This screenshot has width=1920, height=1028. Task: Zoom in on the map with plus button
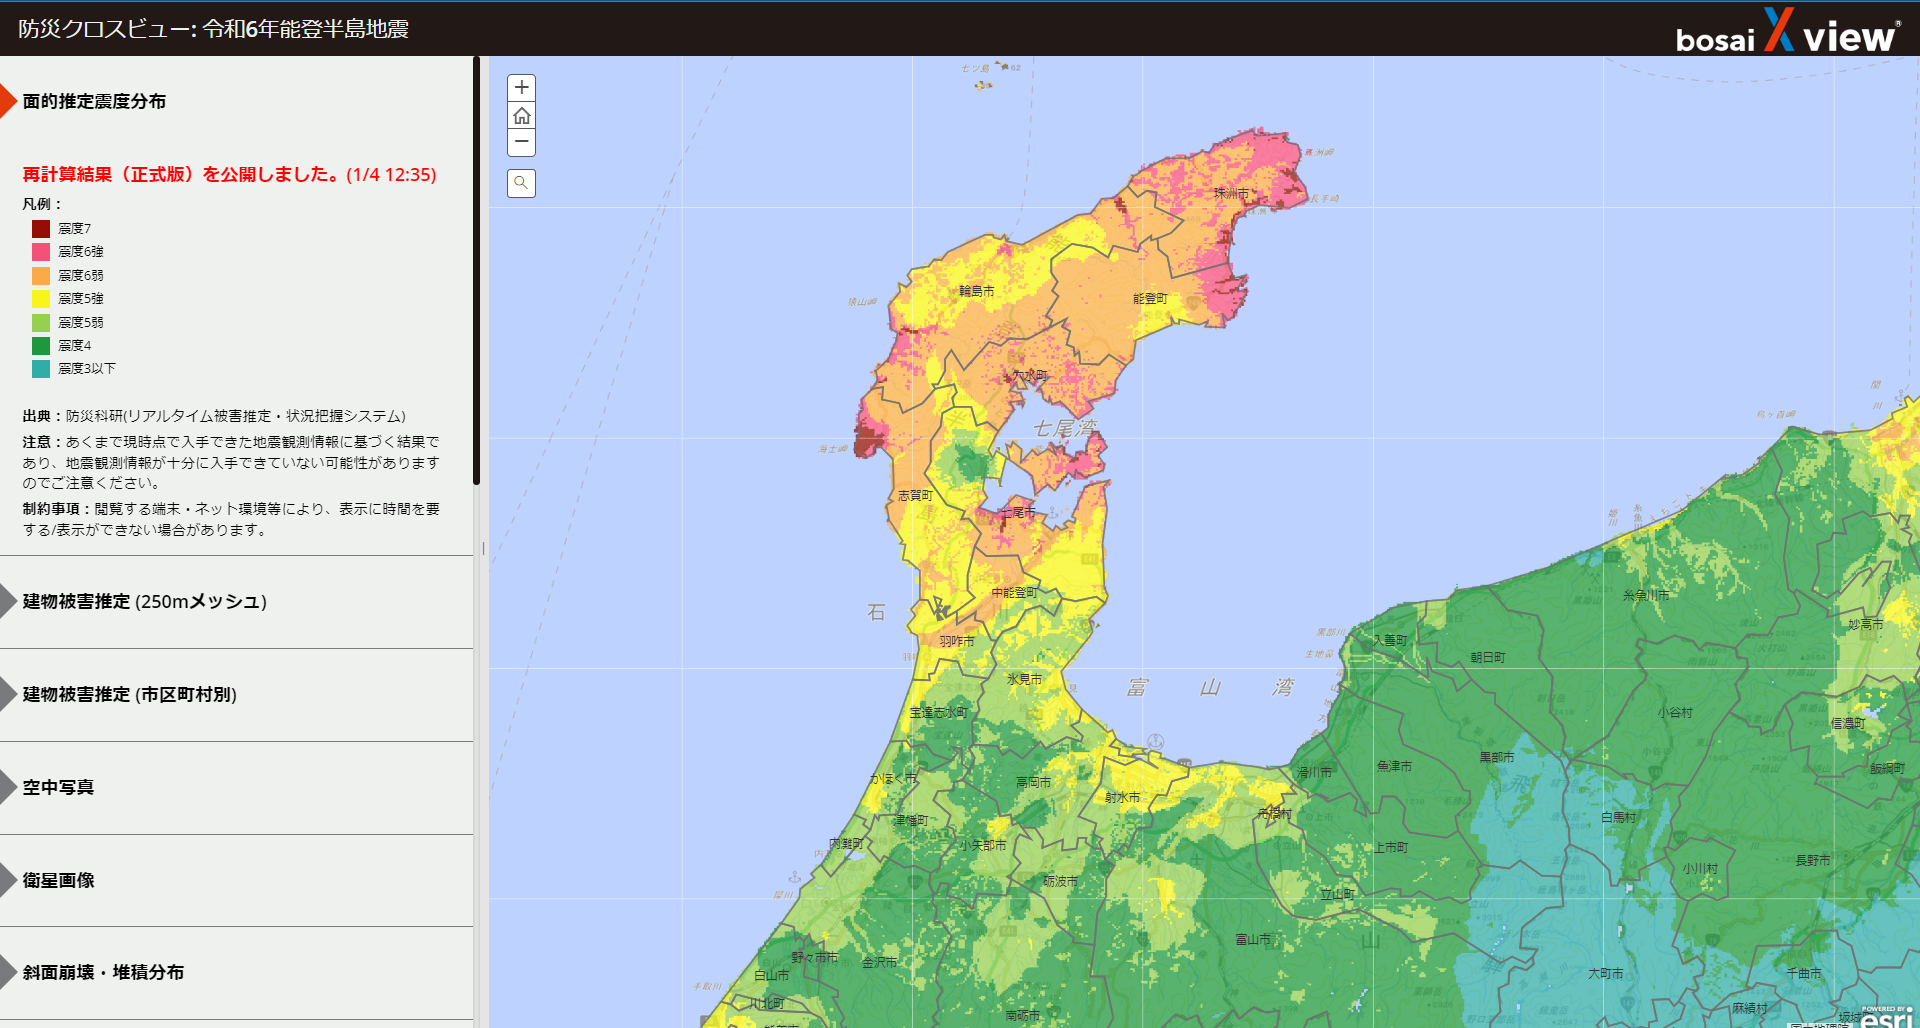coord(521,88)
